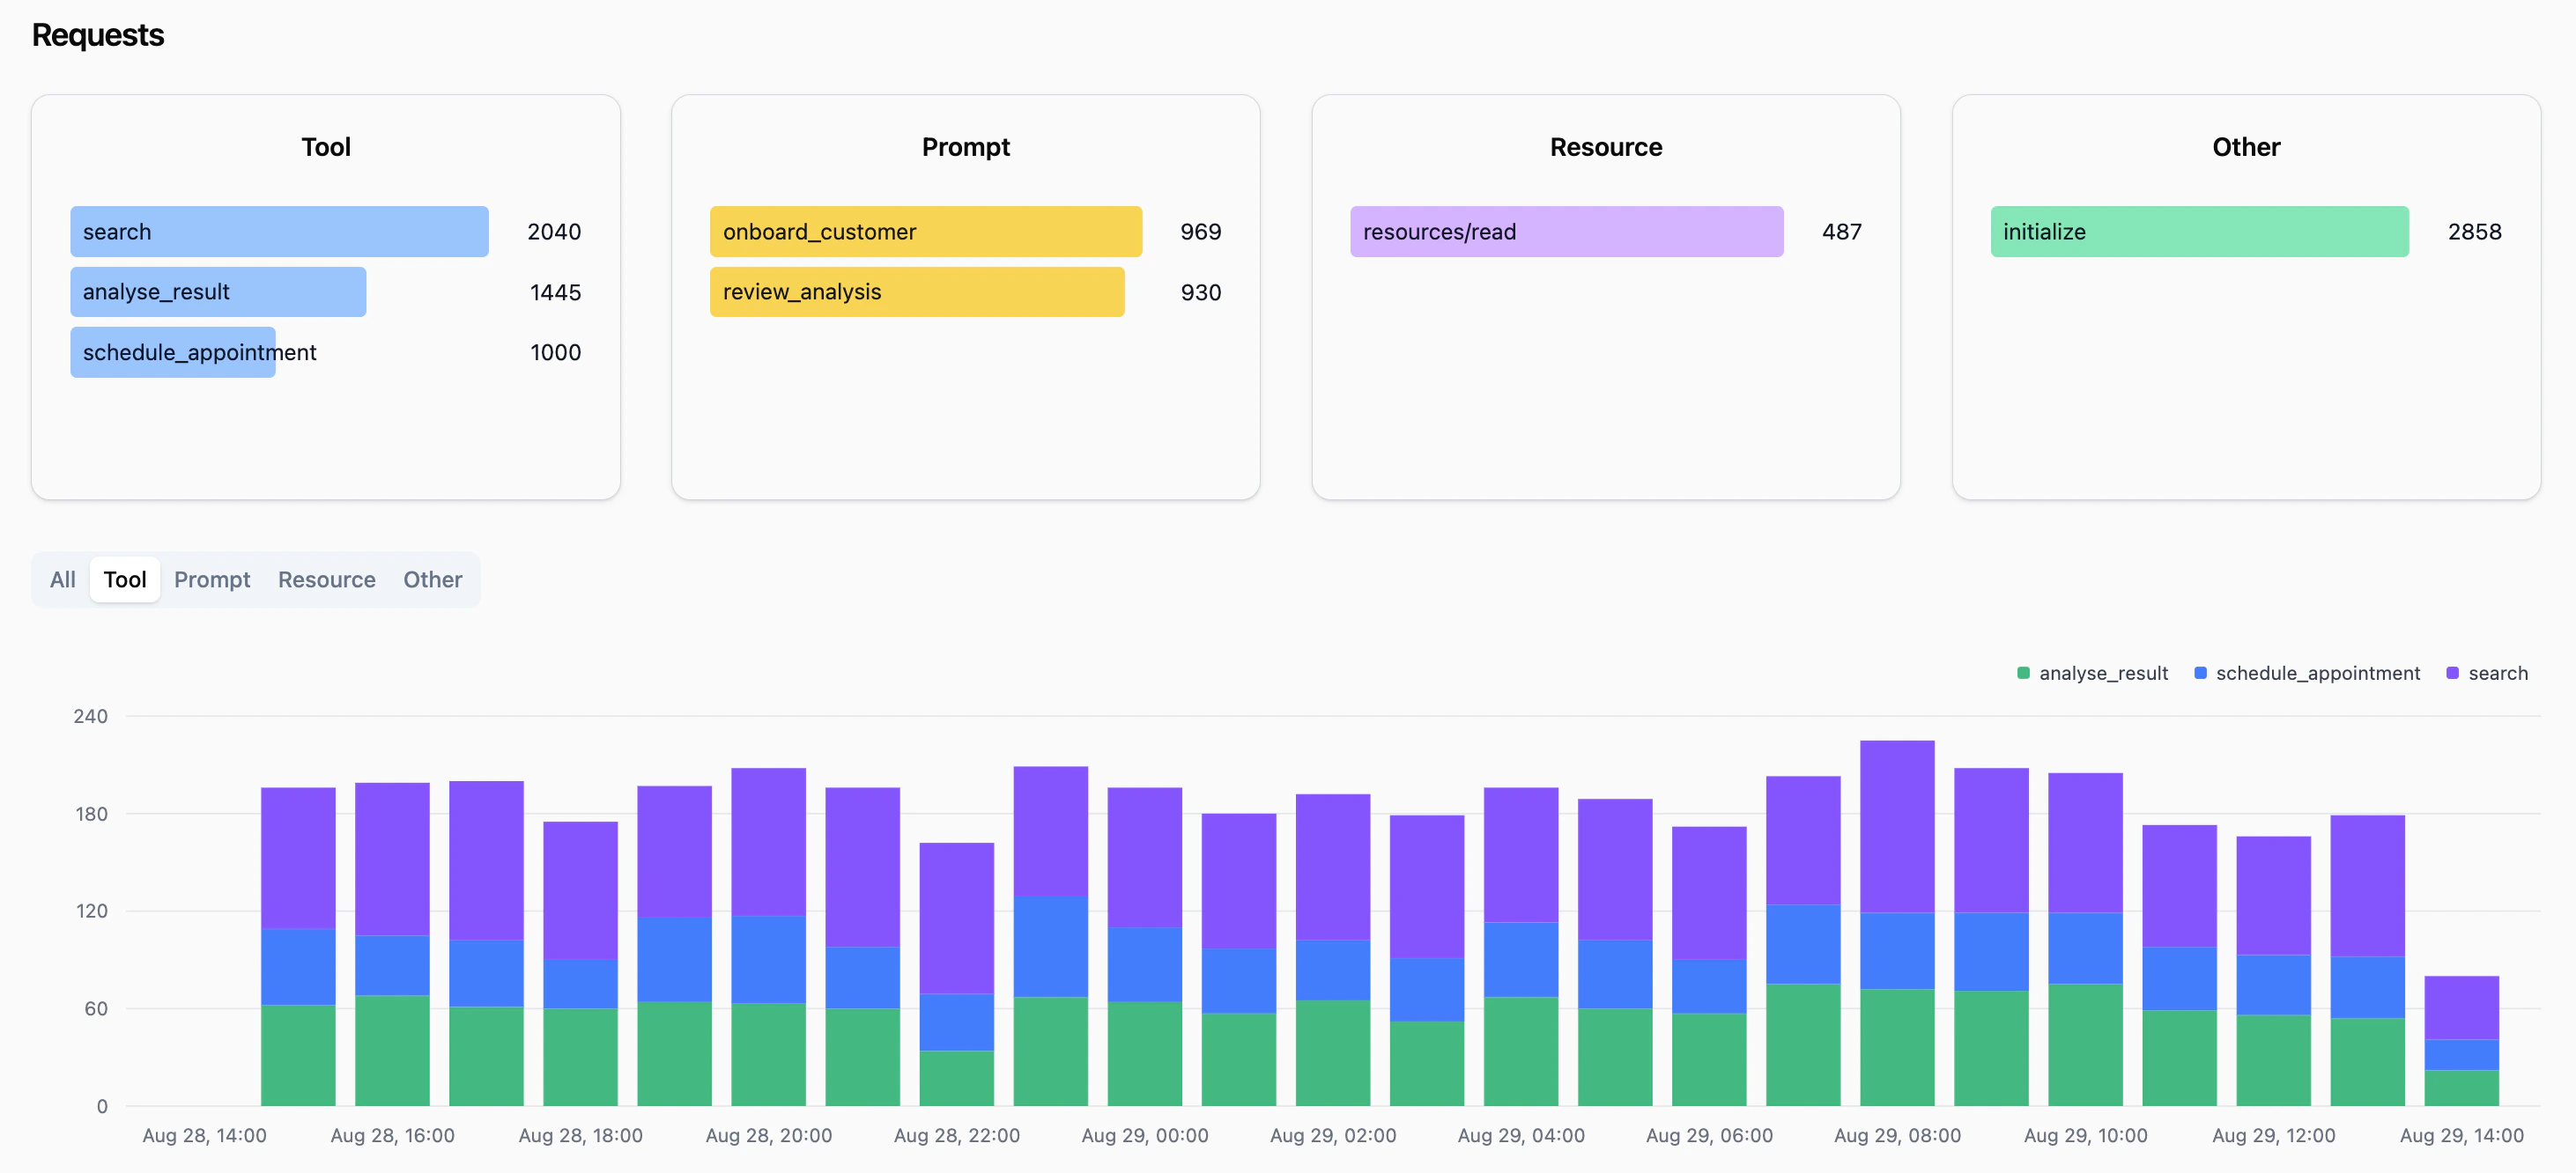The width and height of the screenshot is (2576, 1173).
Task: Select the search bar in Tool panel
Action: [279, 231]
